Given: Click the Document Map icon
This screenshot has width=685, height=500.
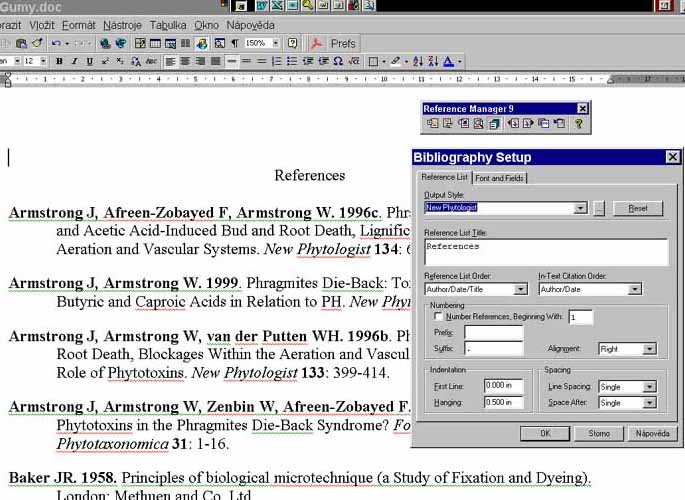Looking at the screenshot, I should coord(219,43).
